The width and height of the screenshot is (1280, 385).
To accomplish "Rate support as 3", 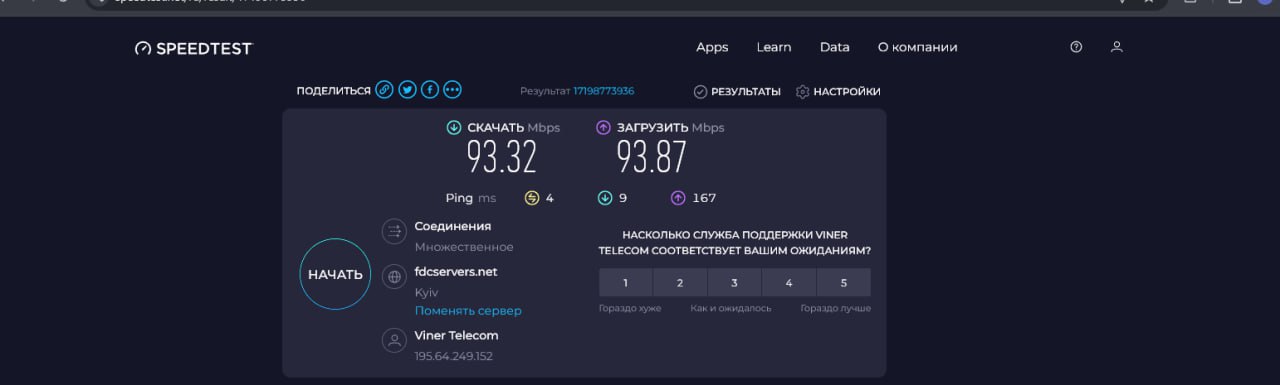I will click(735, 283).
